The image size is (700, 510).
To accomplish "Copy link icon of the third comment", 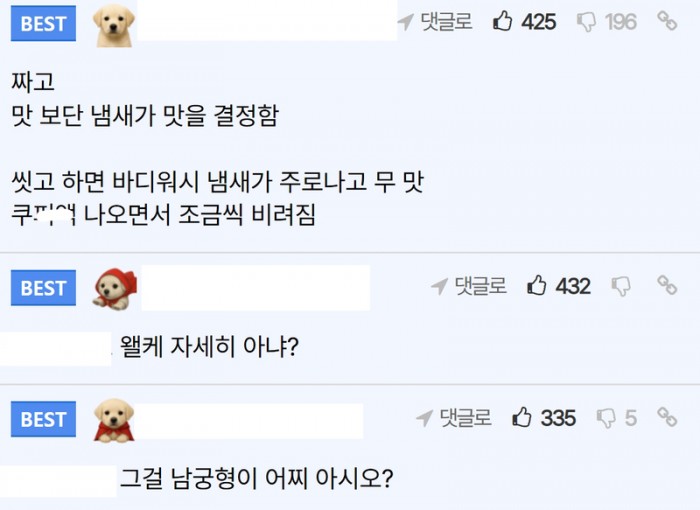I will [x=667, y=417].
